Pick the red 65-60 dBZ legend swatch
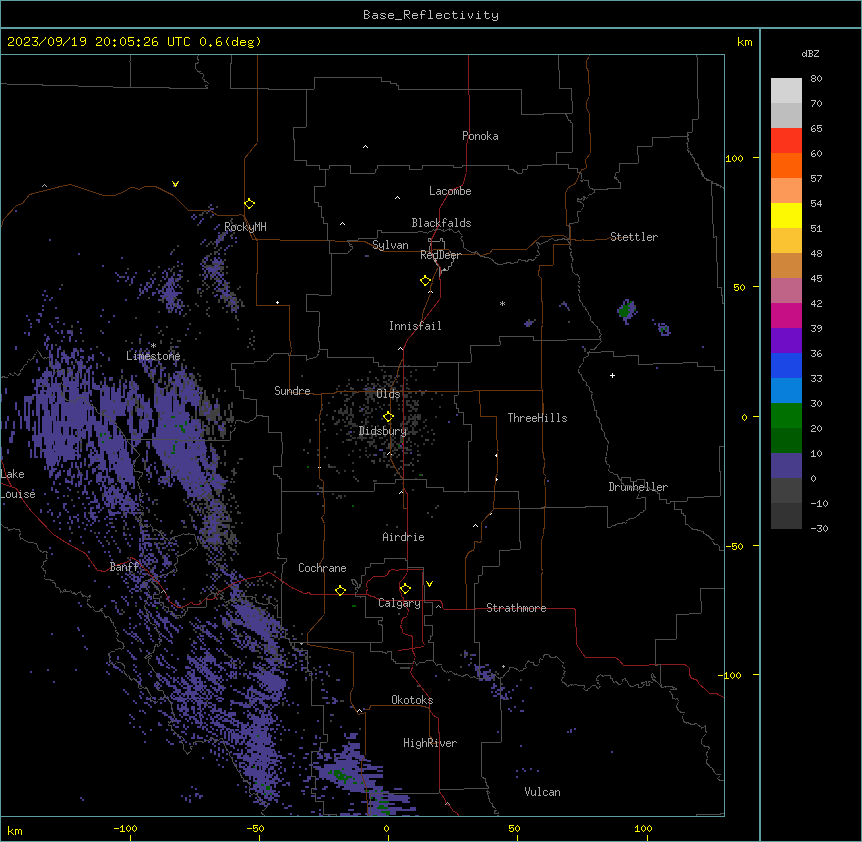The width and height of the screenshot is (862, 842). 786,140
